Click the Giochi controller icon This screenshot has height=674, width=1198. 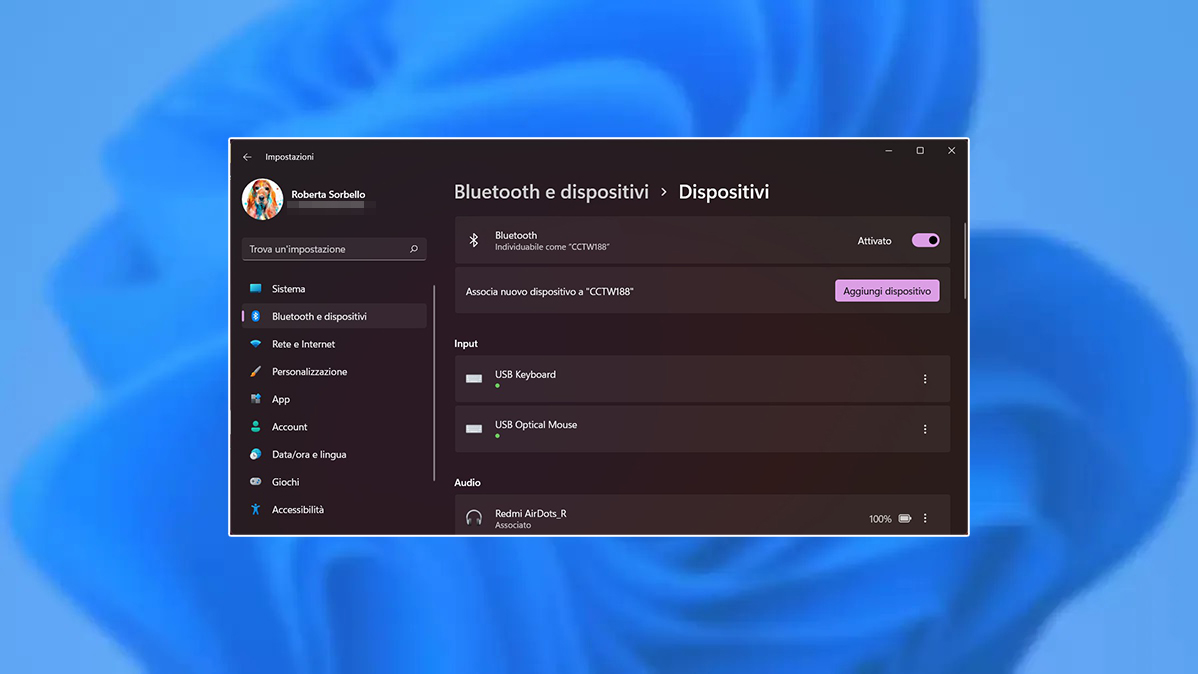point(256,482)
